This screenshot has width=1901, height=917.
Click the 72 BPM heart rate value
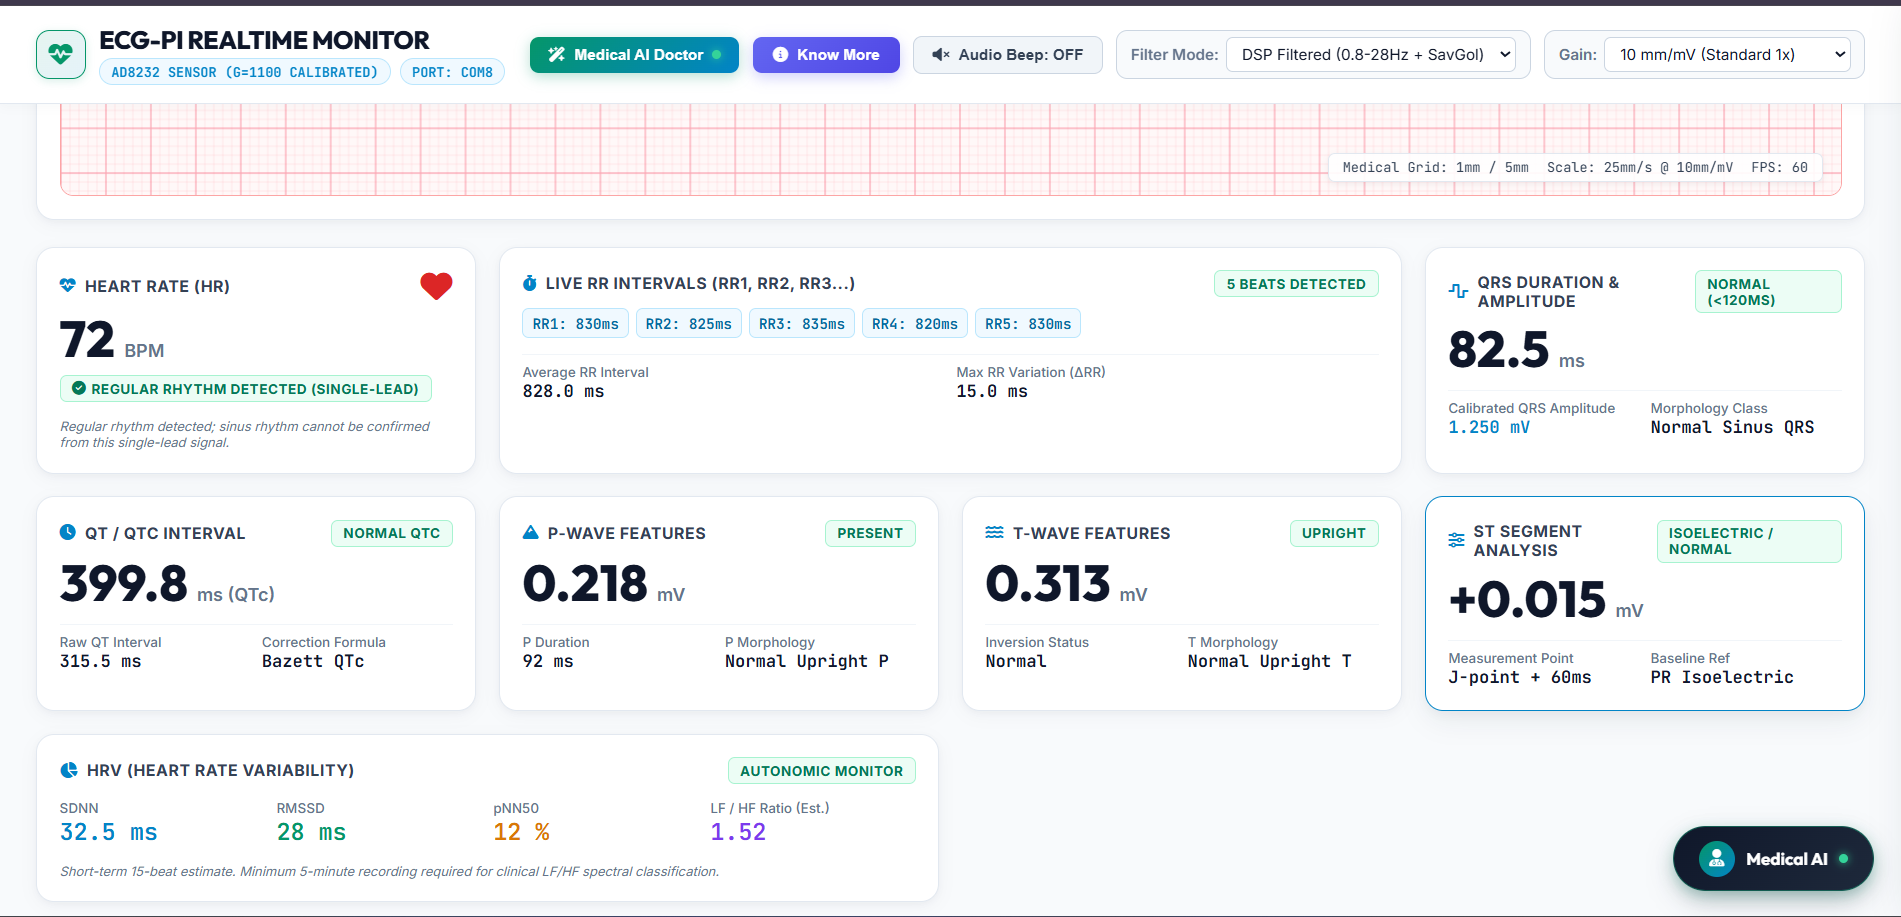click(112, 340)
